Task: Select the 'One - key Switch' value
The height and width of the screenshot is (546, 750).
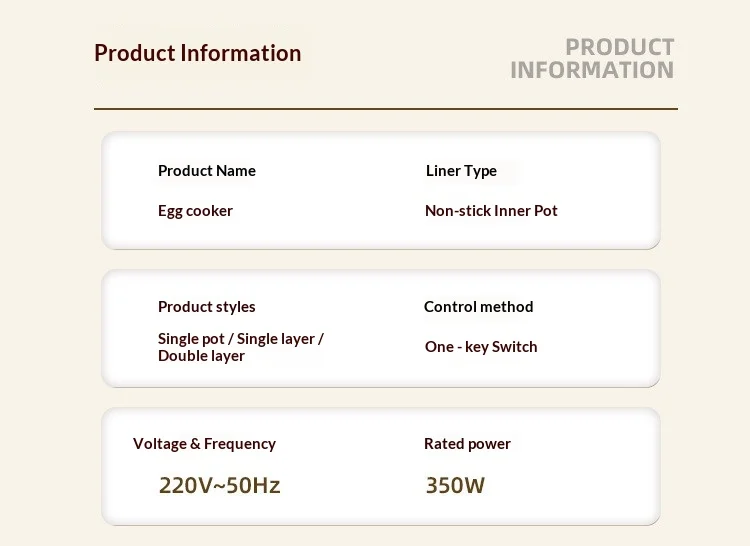Action: (481, 347)
